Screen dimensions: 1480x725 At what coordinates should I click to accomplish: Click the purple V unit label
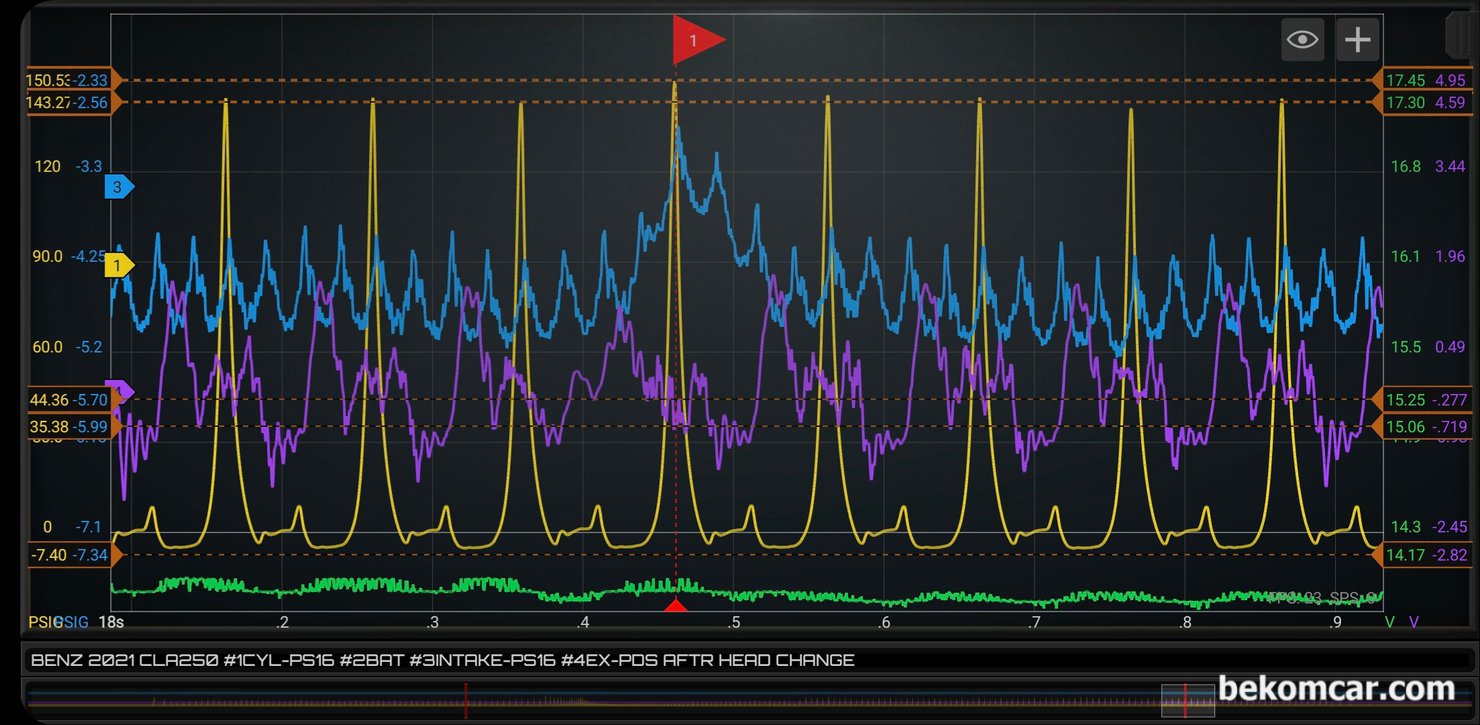pos(1414,622)
